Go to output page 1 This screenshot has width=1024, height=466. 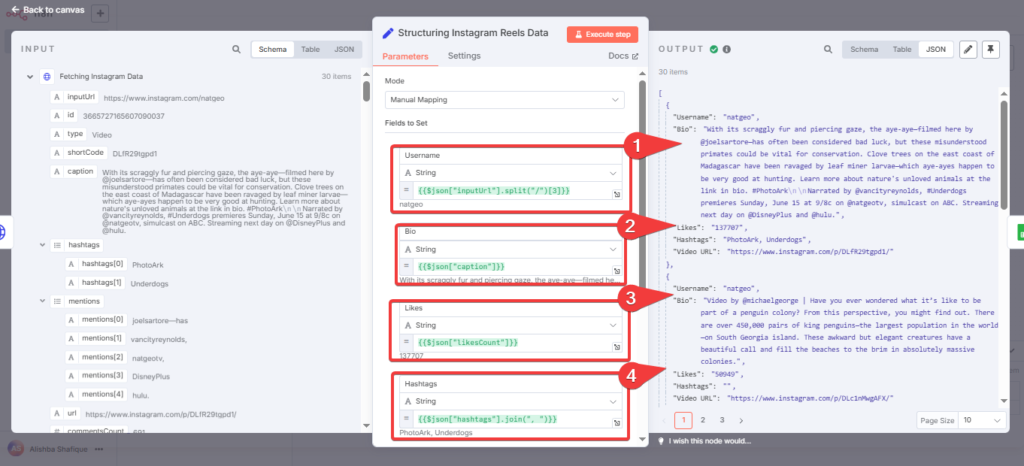683,420
